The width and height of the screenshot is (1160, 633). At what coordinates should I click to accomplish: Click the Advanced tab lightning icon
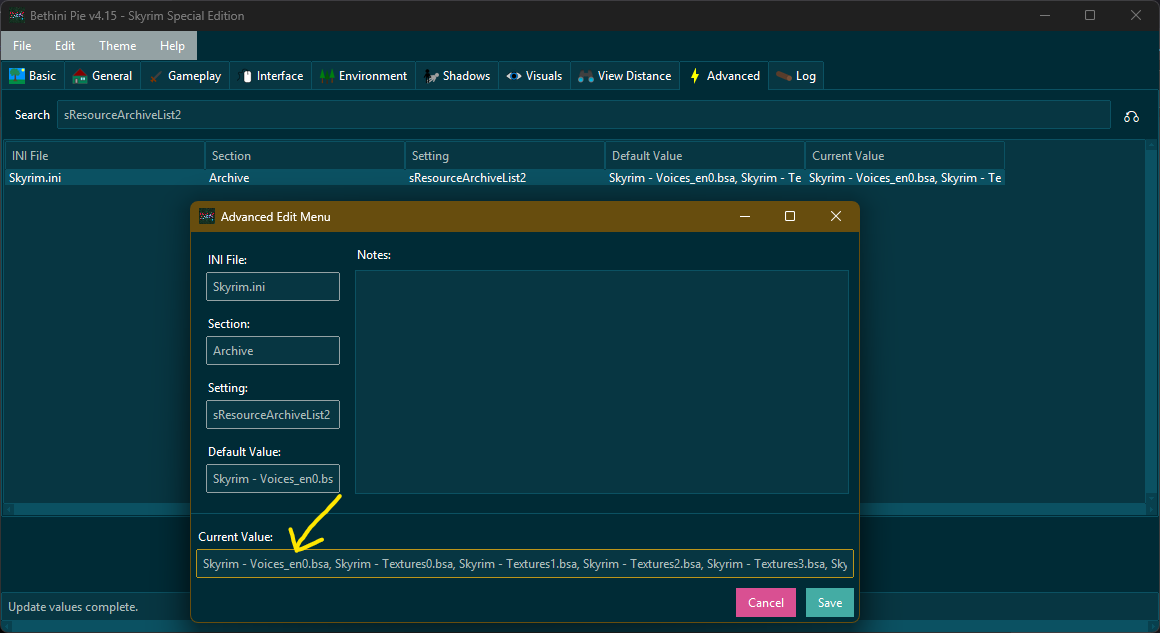pos(695,75)
